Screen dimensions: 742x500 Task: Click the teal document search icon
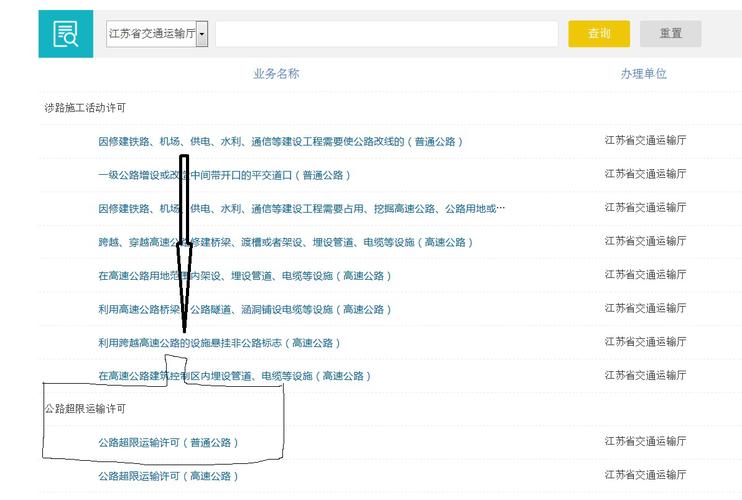tap(66, 34)
